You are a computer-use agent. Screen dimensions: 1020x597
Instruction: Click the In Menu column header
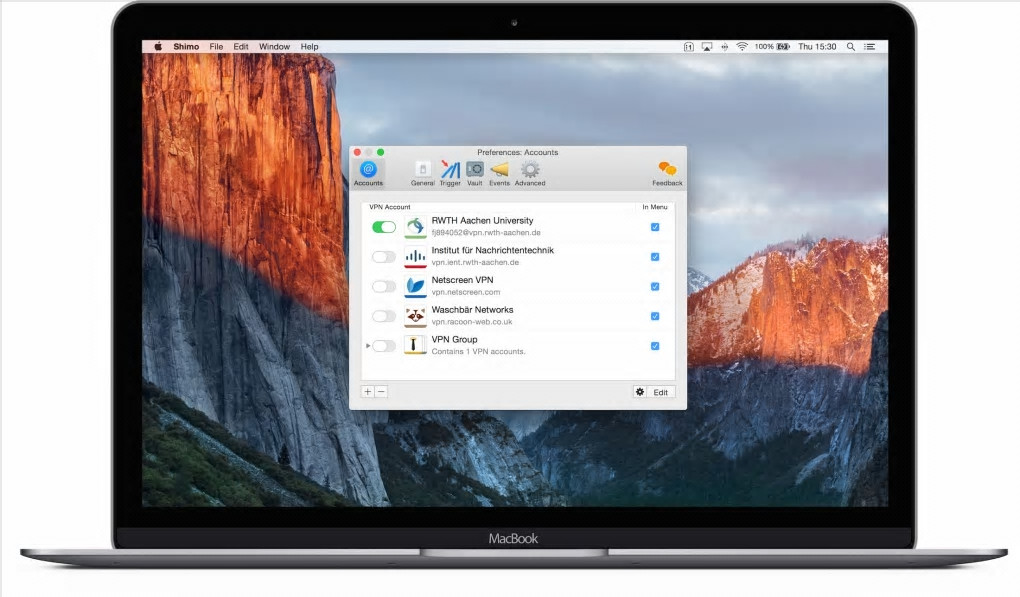tap(655, 207)
